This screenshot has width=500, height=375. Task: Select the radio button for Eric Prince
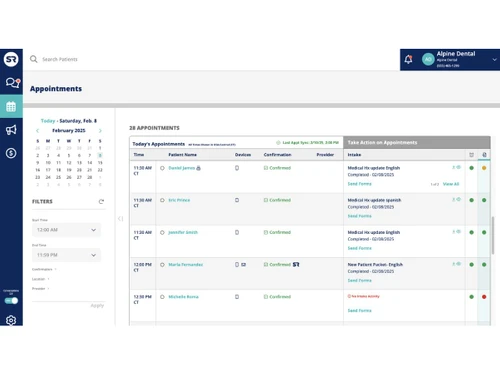pos(162,200)
